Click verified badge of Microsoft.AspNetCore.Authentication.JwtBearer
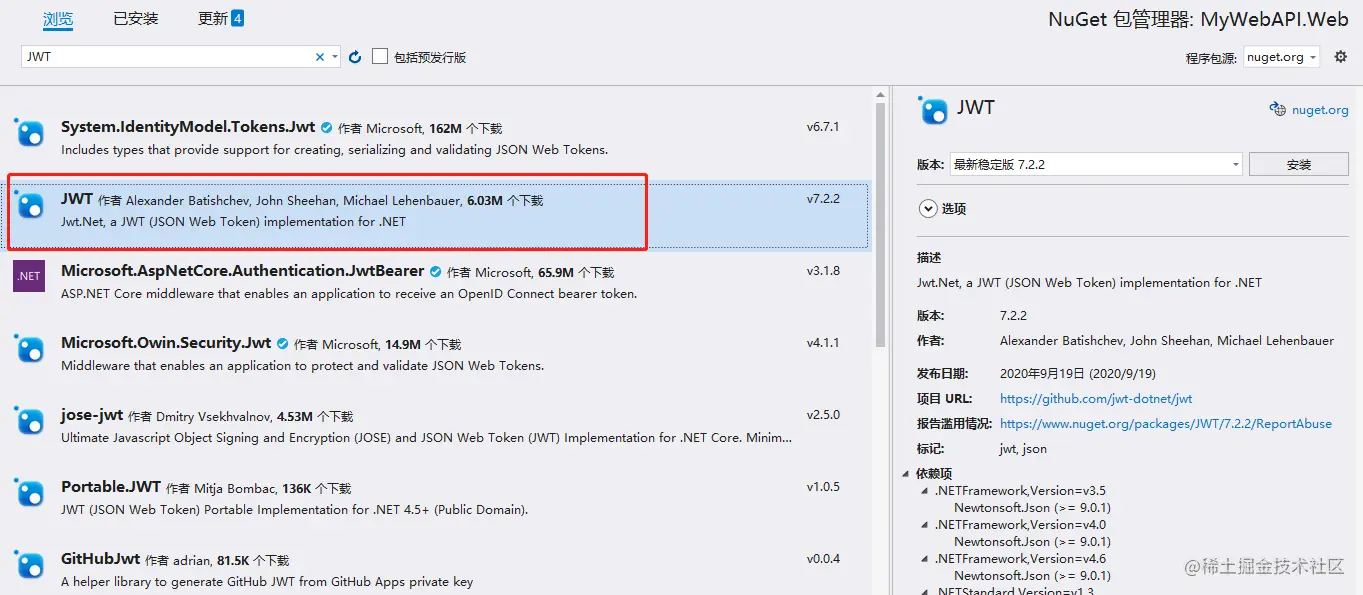Screen dimensions: 1363x595 [435, 272]
